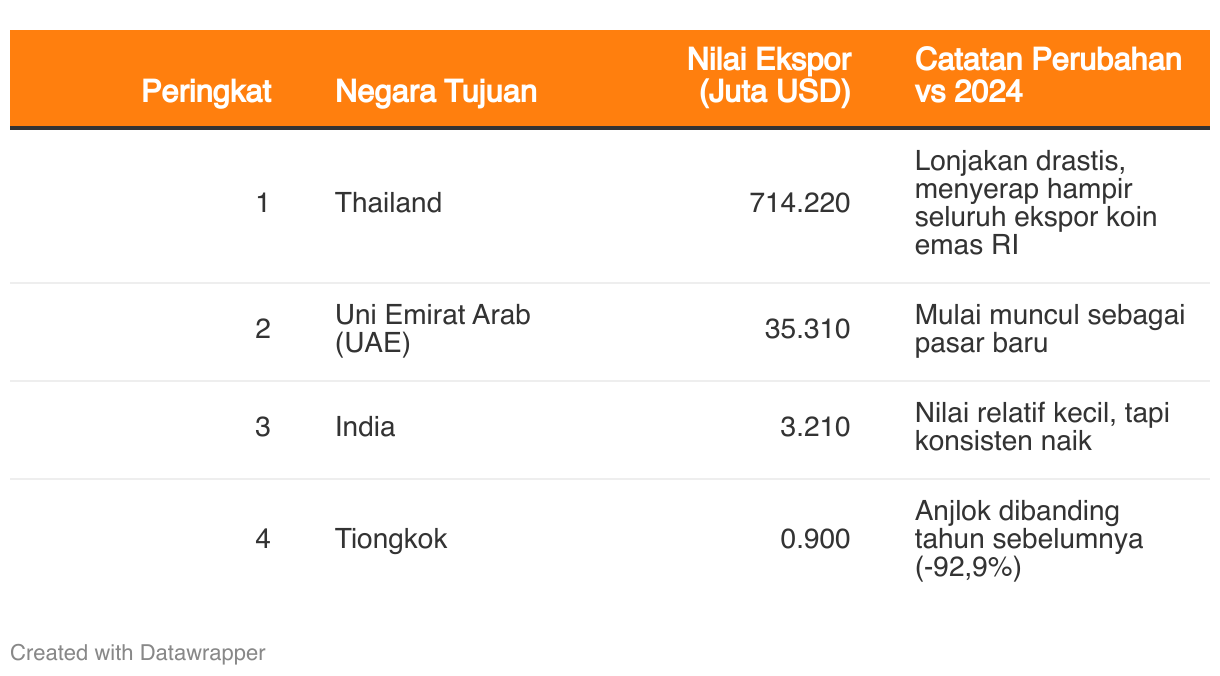The height and width of the screenshot is (676, 1220).
Task: Click the export value 714.220
Action: pyautogui.click(x=800, y=203)
